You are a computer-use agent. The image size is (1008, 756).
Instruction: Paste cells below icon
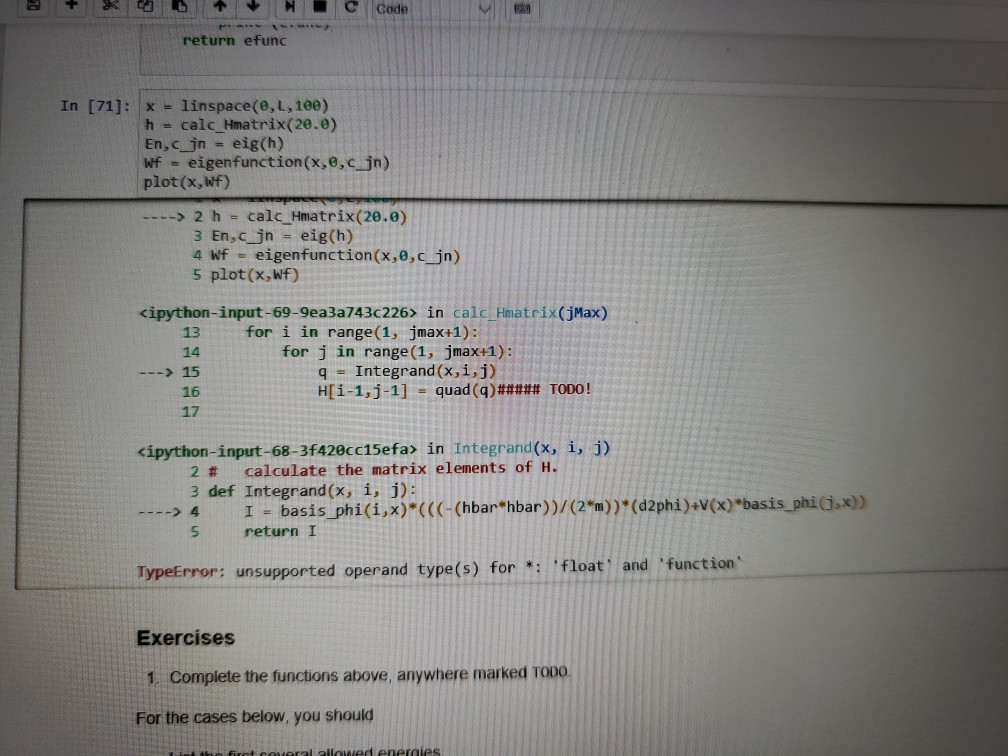pos(180,6)
